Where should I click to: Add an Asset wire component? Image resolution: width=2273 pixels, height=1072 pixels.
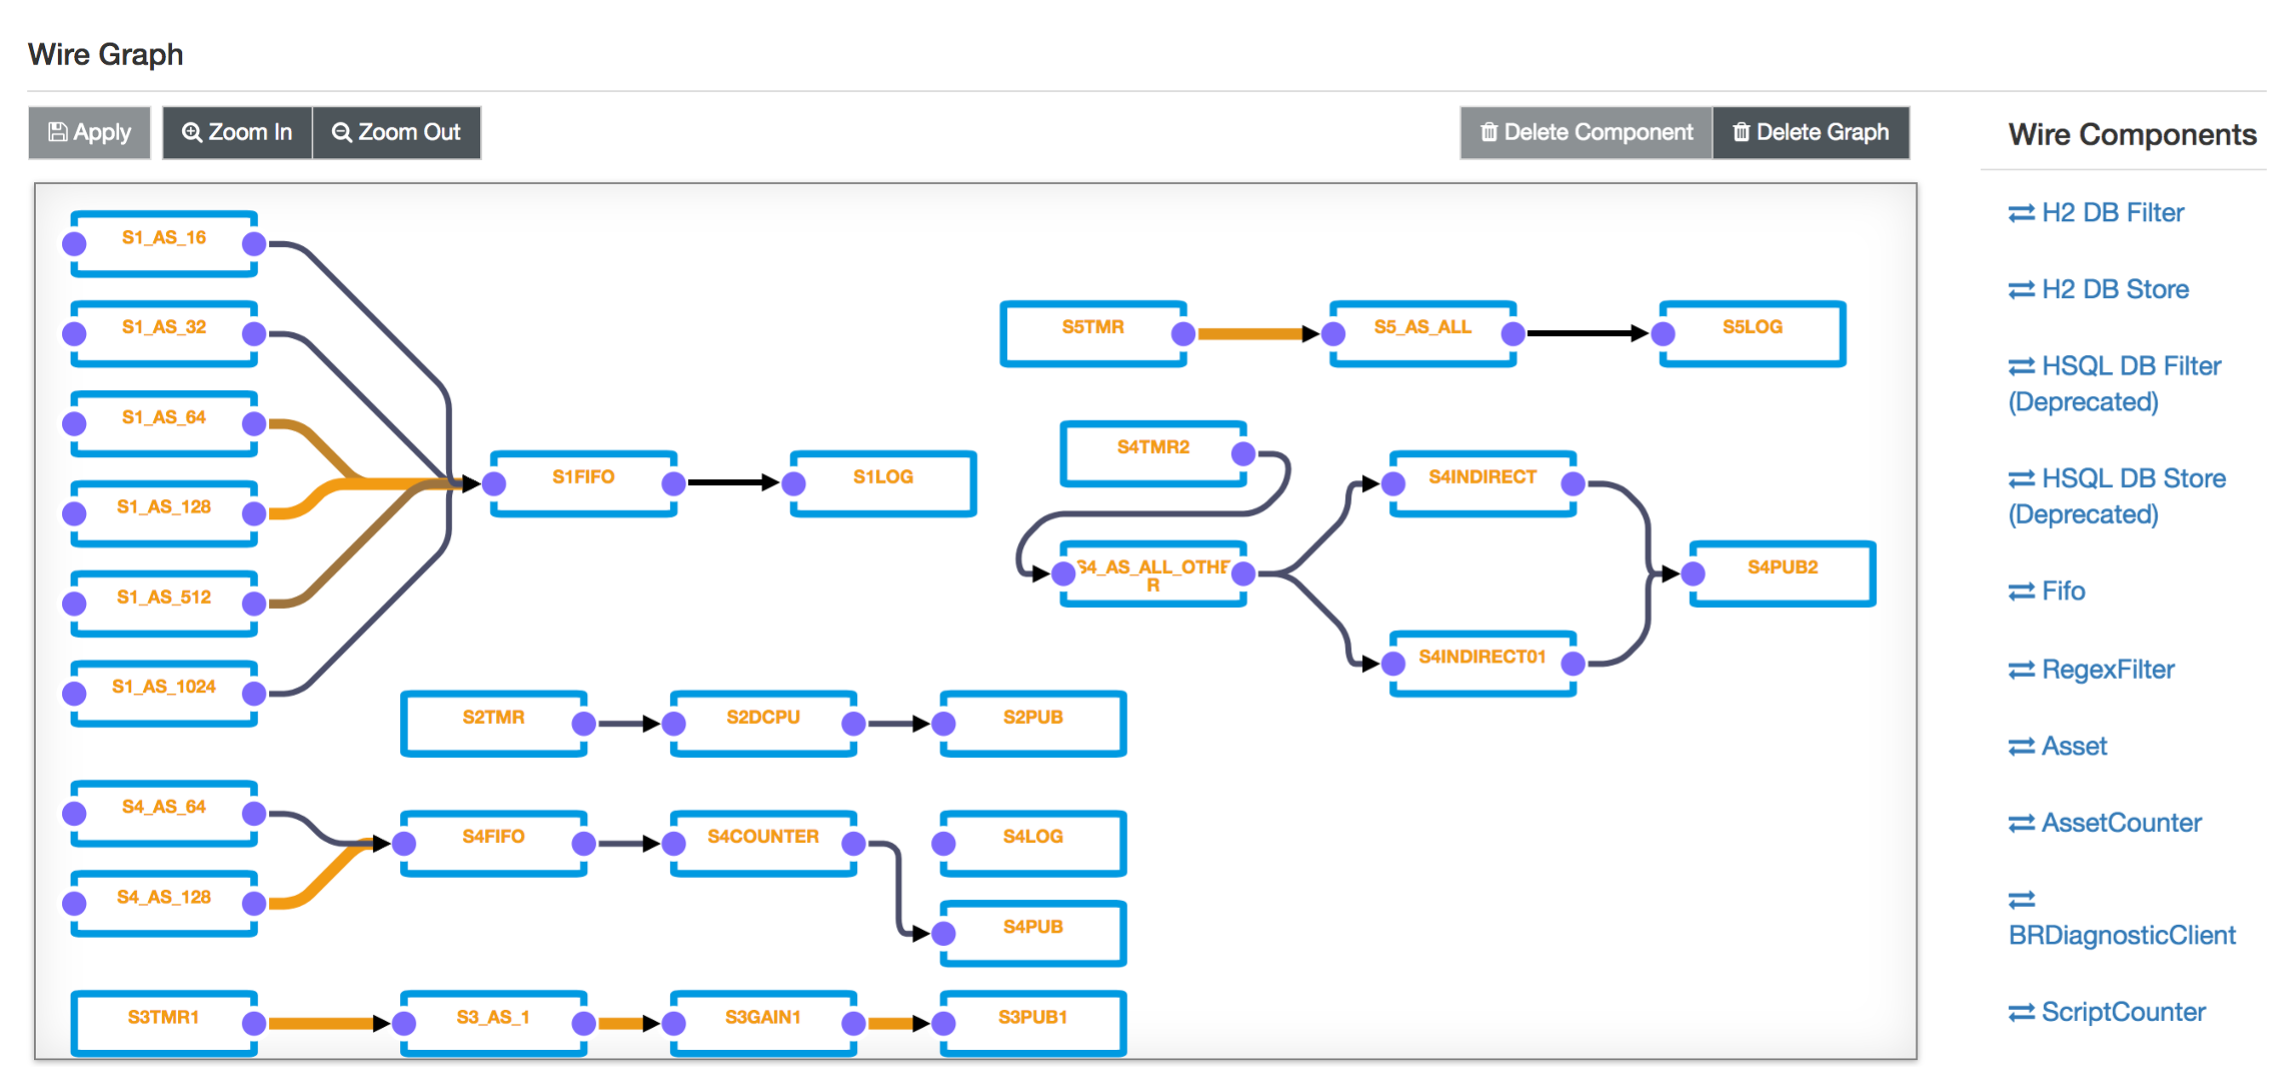(2057, 746)
